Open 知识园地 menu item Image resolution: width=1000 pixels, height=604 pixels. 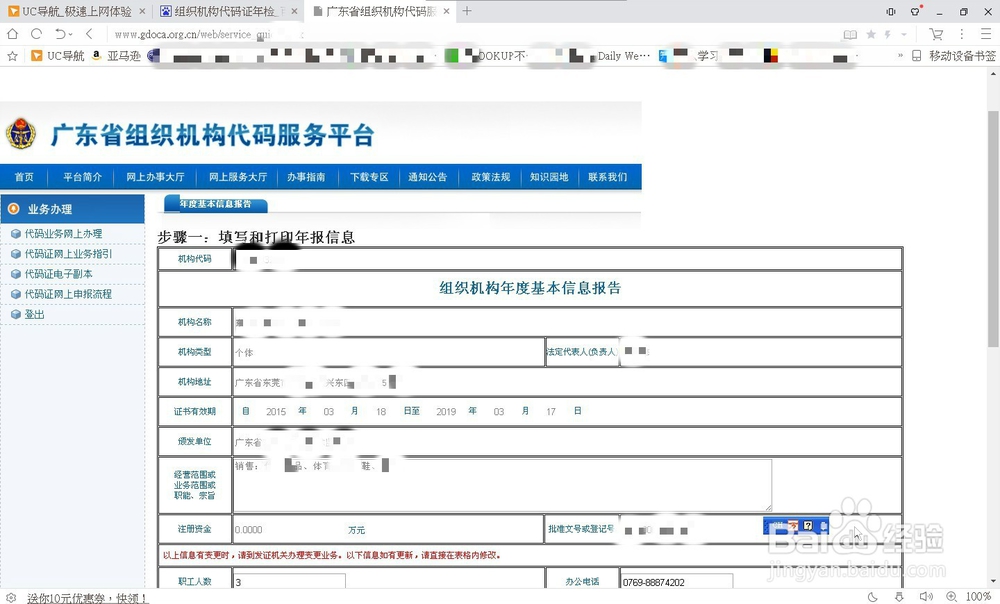(x=549, y=177)
